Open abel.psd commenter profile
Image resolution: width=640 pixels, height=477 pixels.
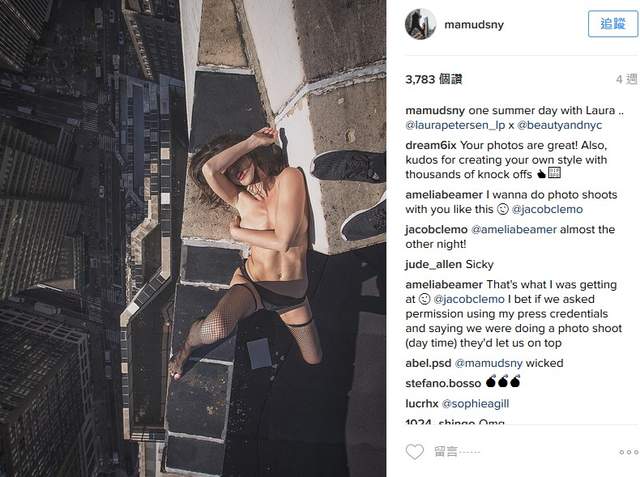coord(428,363)
